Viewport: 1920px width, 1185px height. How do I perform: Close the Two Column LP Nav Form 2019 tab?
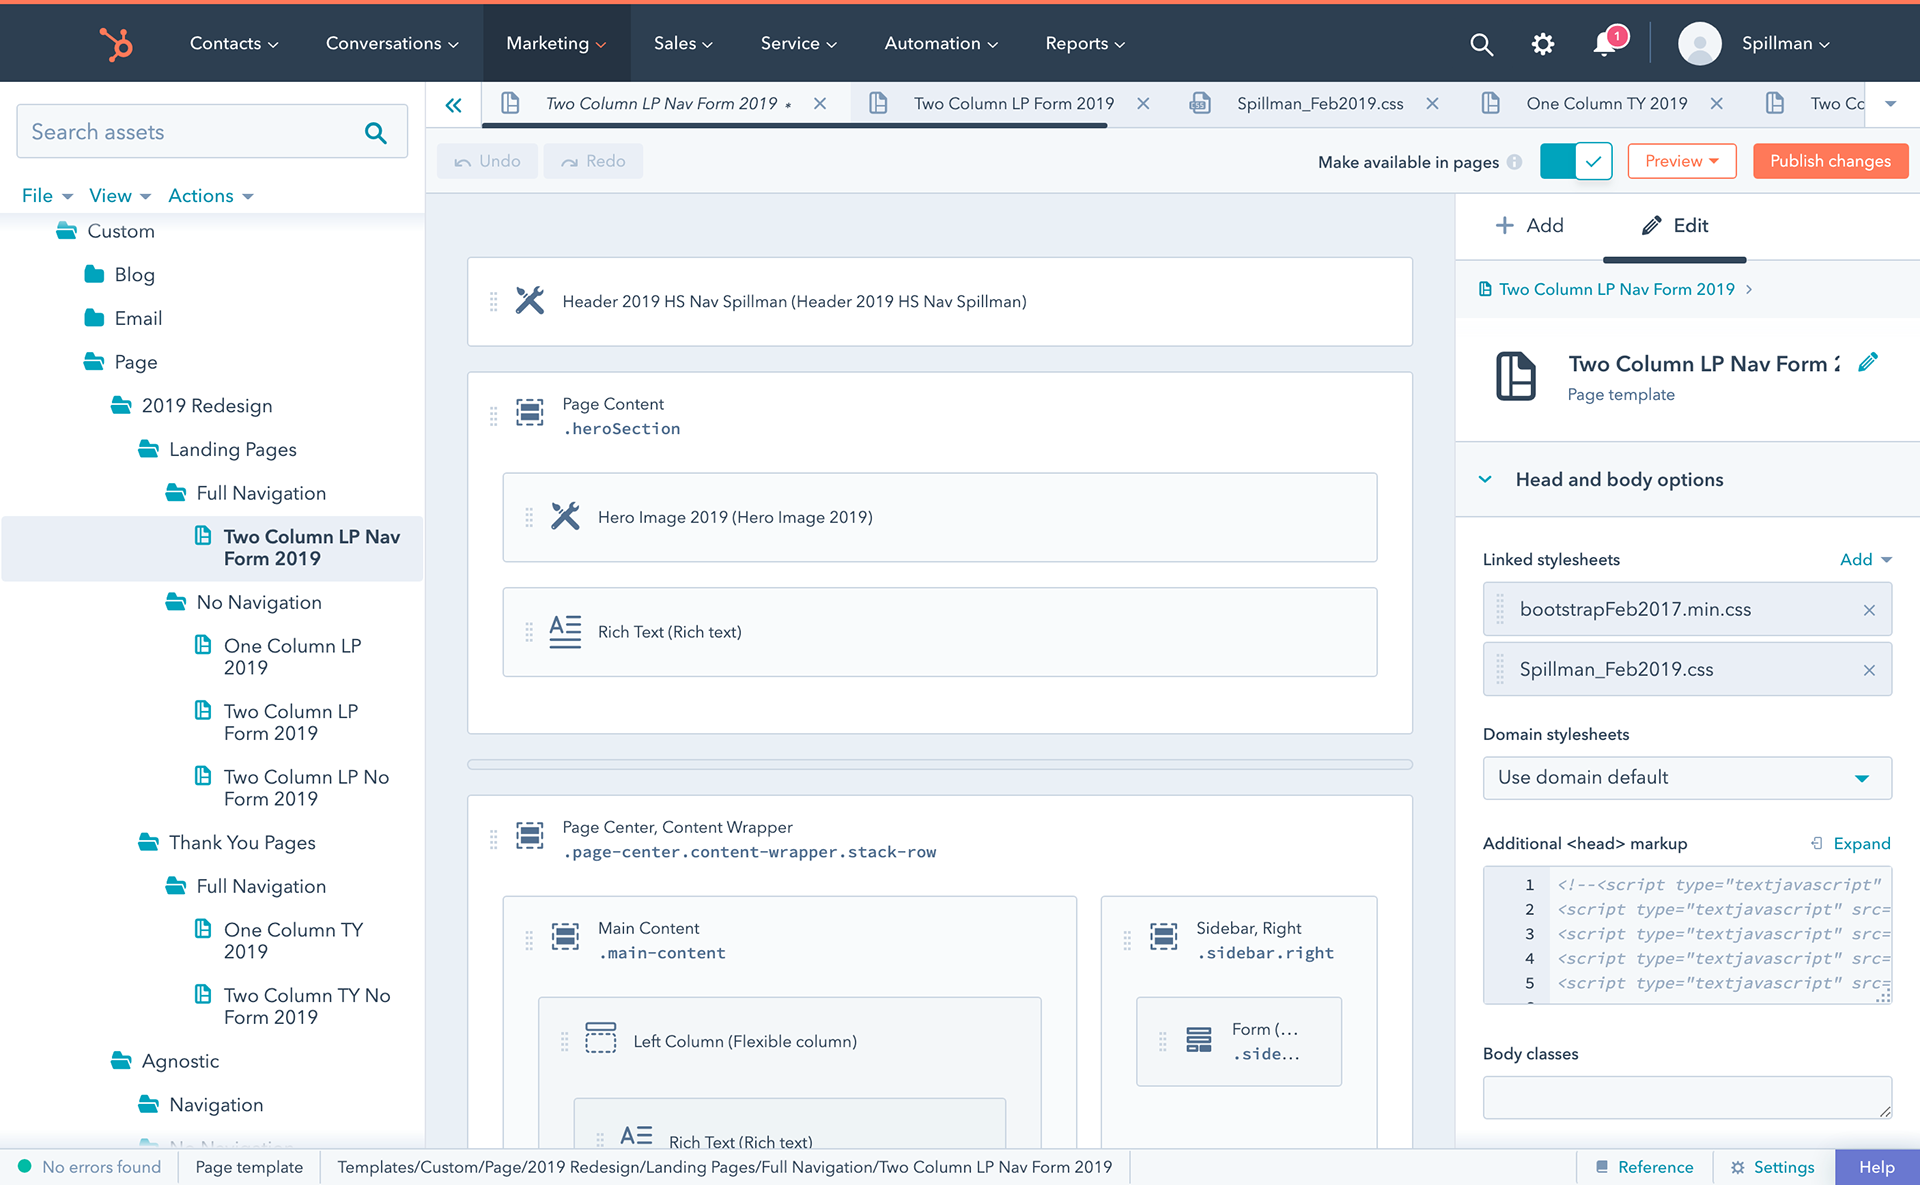[x=820, y=104]
